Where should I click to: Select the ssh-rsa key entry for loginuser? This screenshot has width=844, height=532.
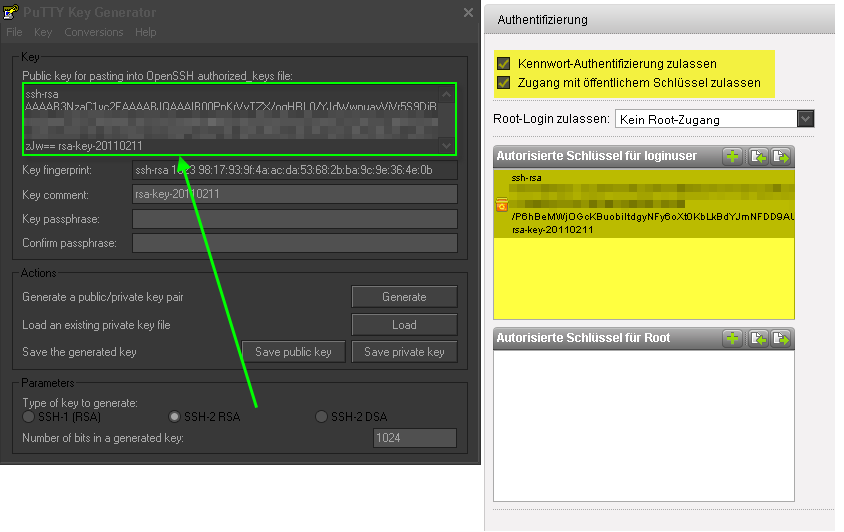click(644, 204)
